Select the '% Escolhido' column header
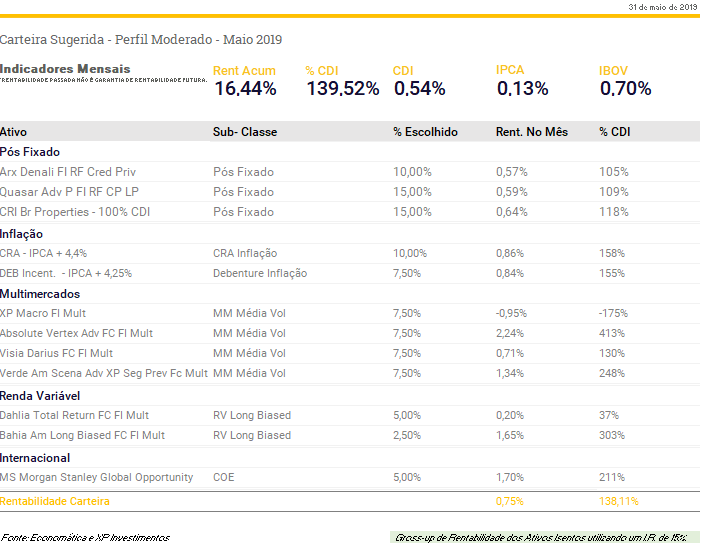 [425, 132]
